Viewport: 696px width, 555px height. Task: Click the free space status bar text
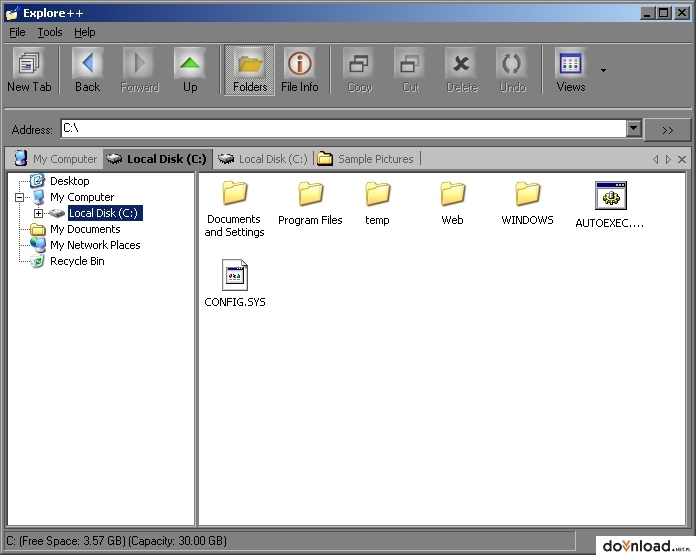click(116, 541)
